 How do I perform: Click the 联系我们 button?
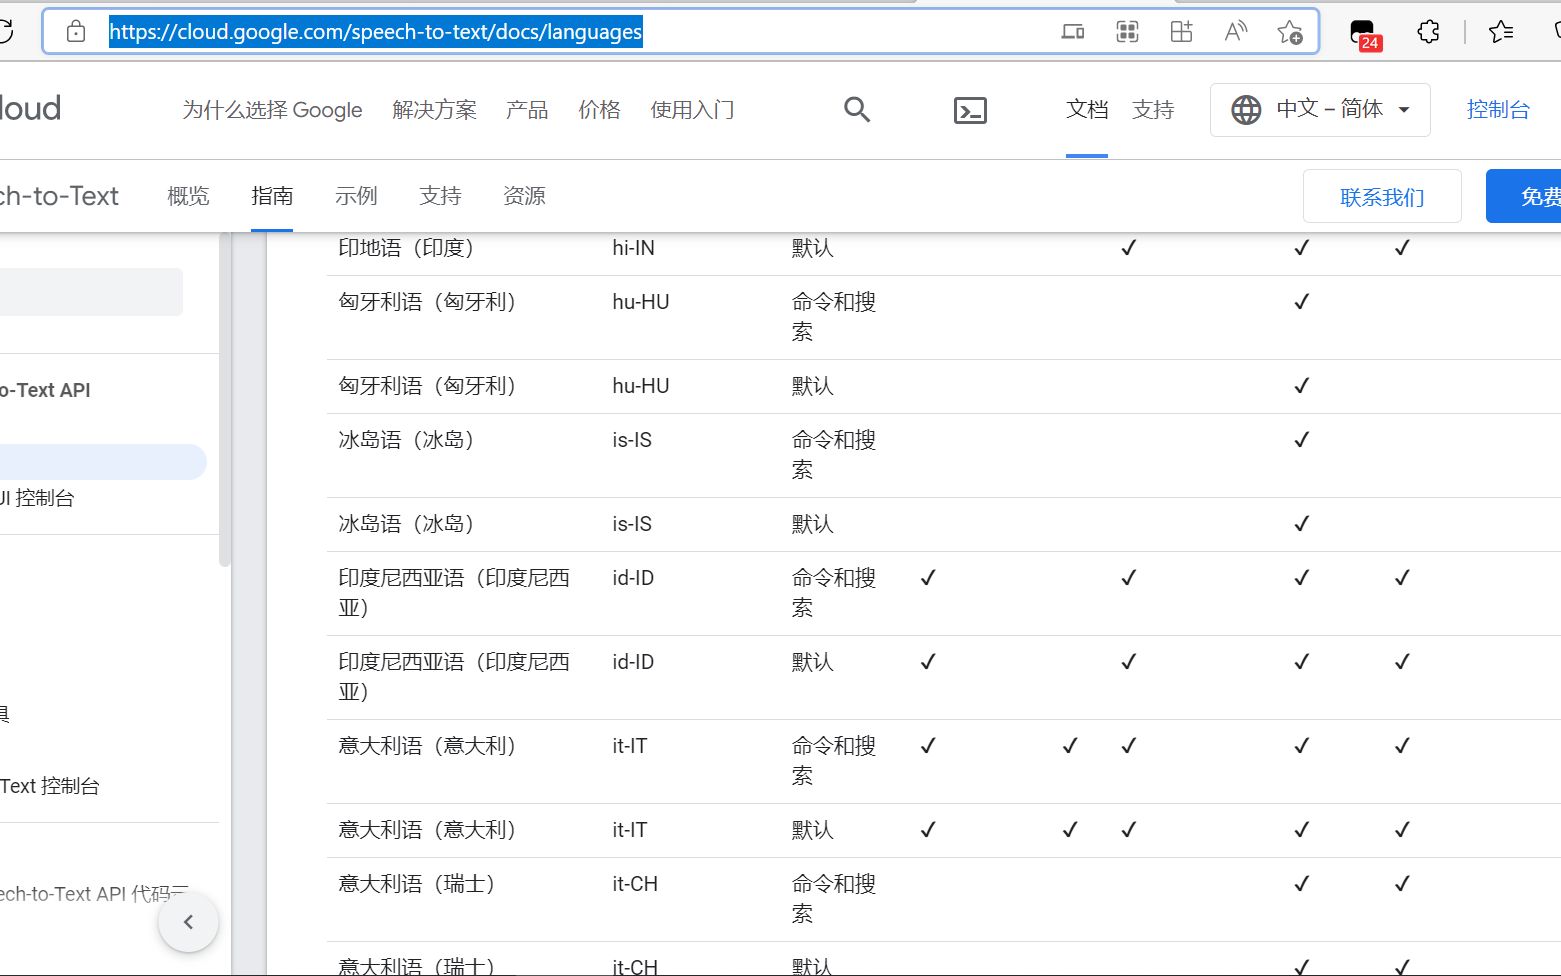click(1382, 197)
